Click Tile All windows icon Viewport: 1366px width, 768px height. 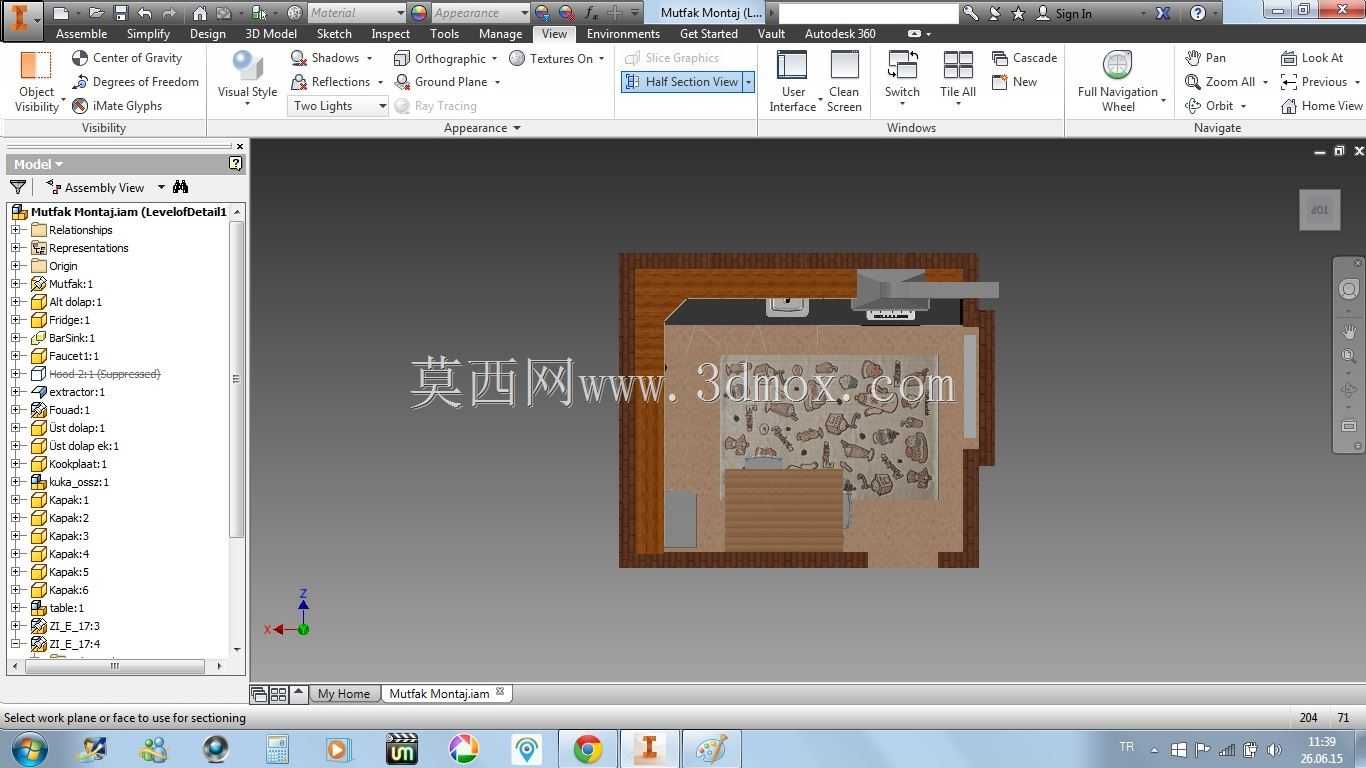(958, 66)
